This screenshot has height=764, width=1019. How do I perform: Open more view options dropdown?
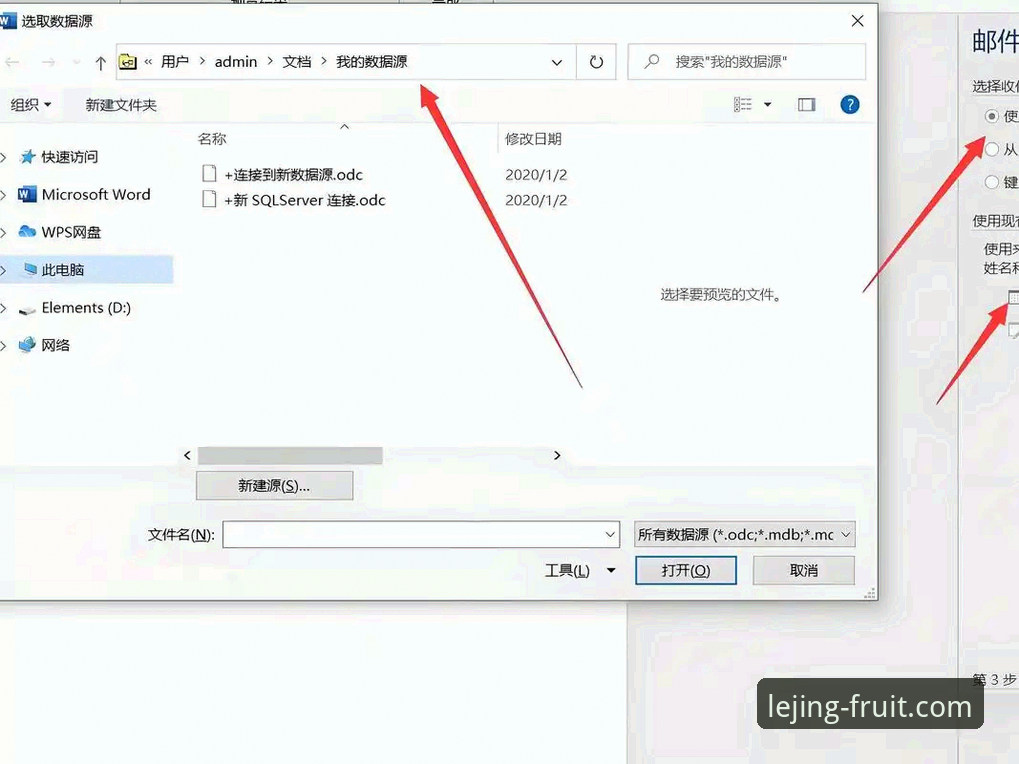coord(767,105)
